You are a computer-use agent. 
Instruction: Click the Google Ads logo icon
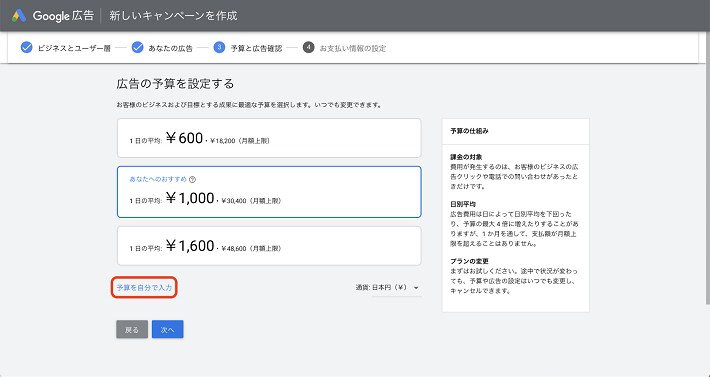click(19, 16)
